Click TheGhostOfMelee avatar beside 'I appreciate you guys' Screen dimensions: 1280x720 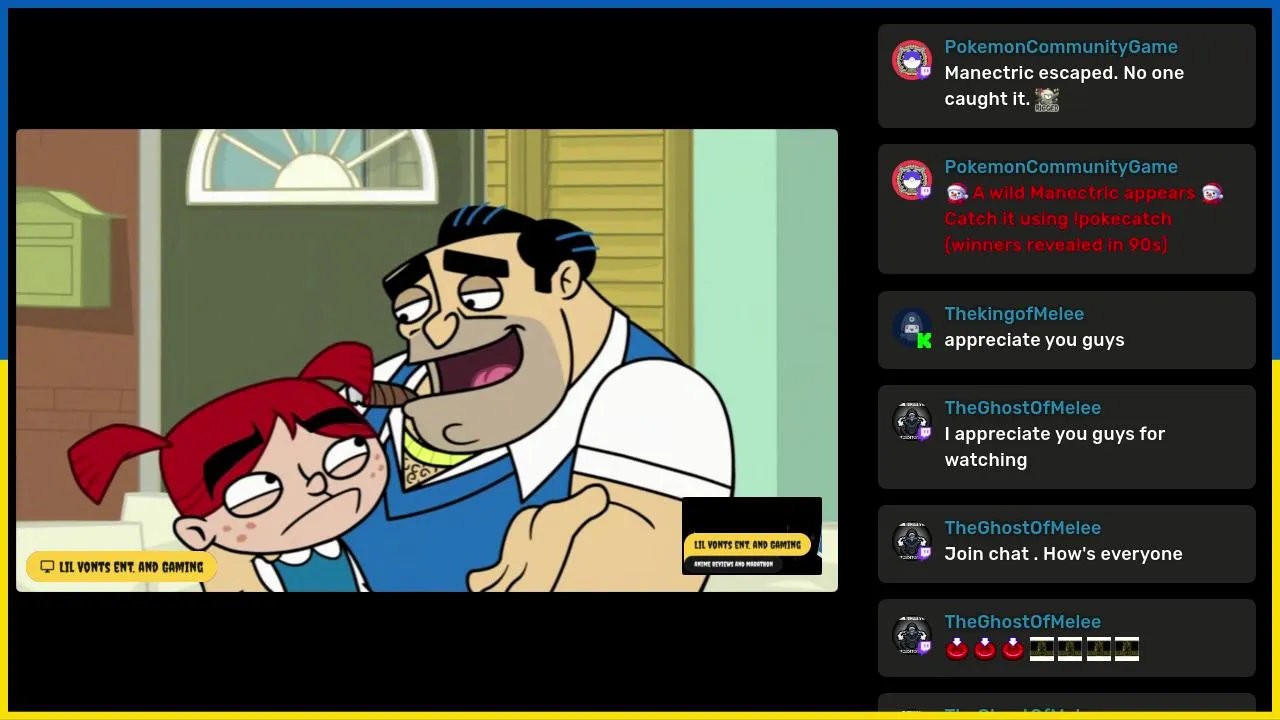point(911,421)
